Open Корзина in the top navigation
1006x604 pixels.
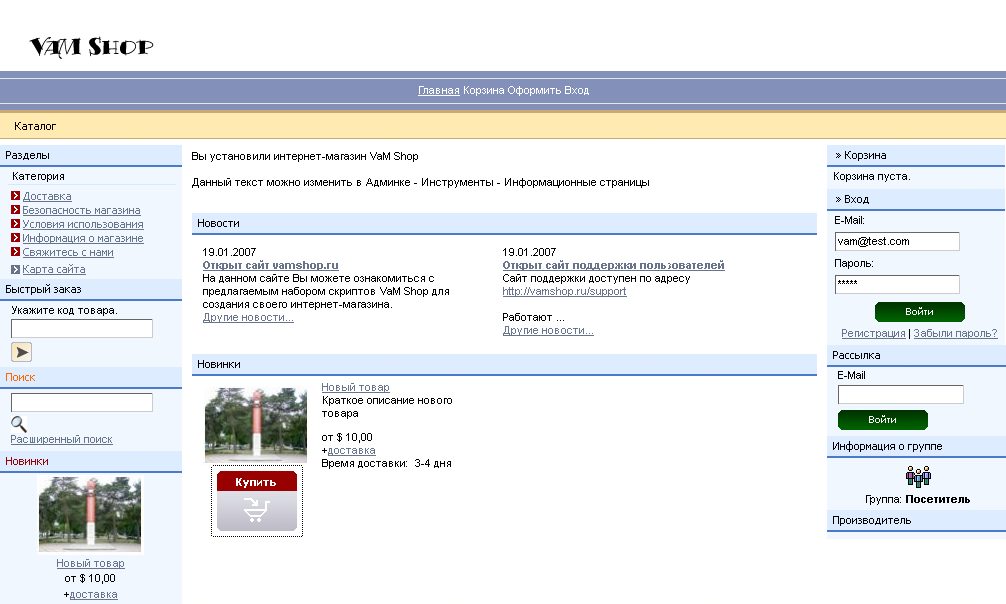point(483,90)
